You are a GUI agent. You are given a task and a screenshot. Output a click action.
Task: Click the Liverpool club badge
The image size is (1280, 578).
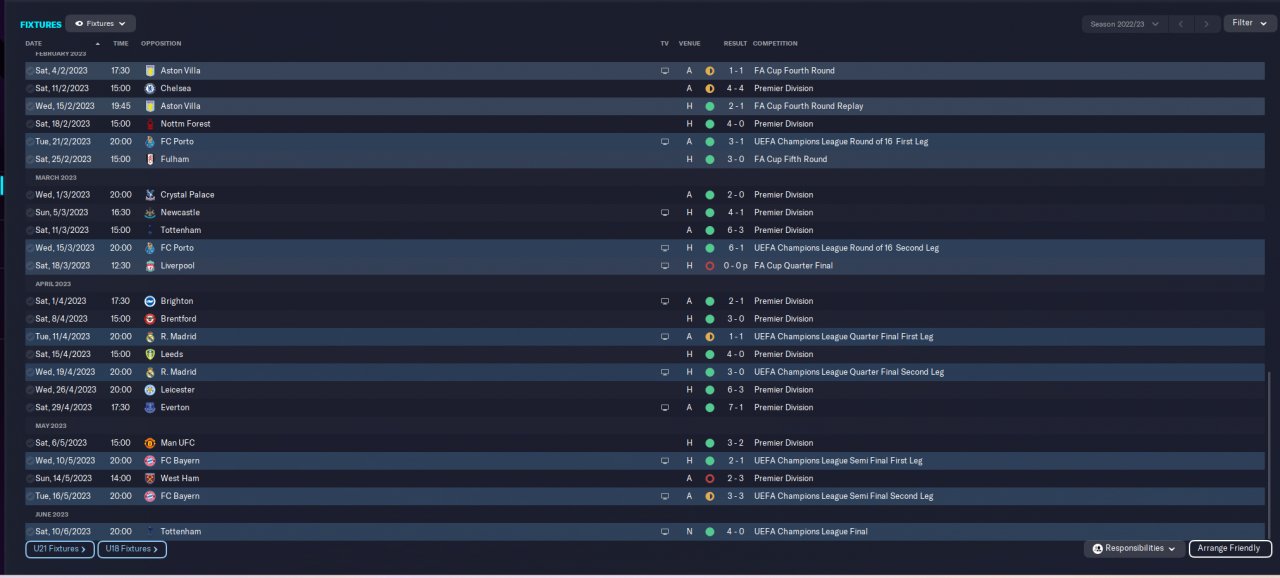click(150, 266)
